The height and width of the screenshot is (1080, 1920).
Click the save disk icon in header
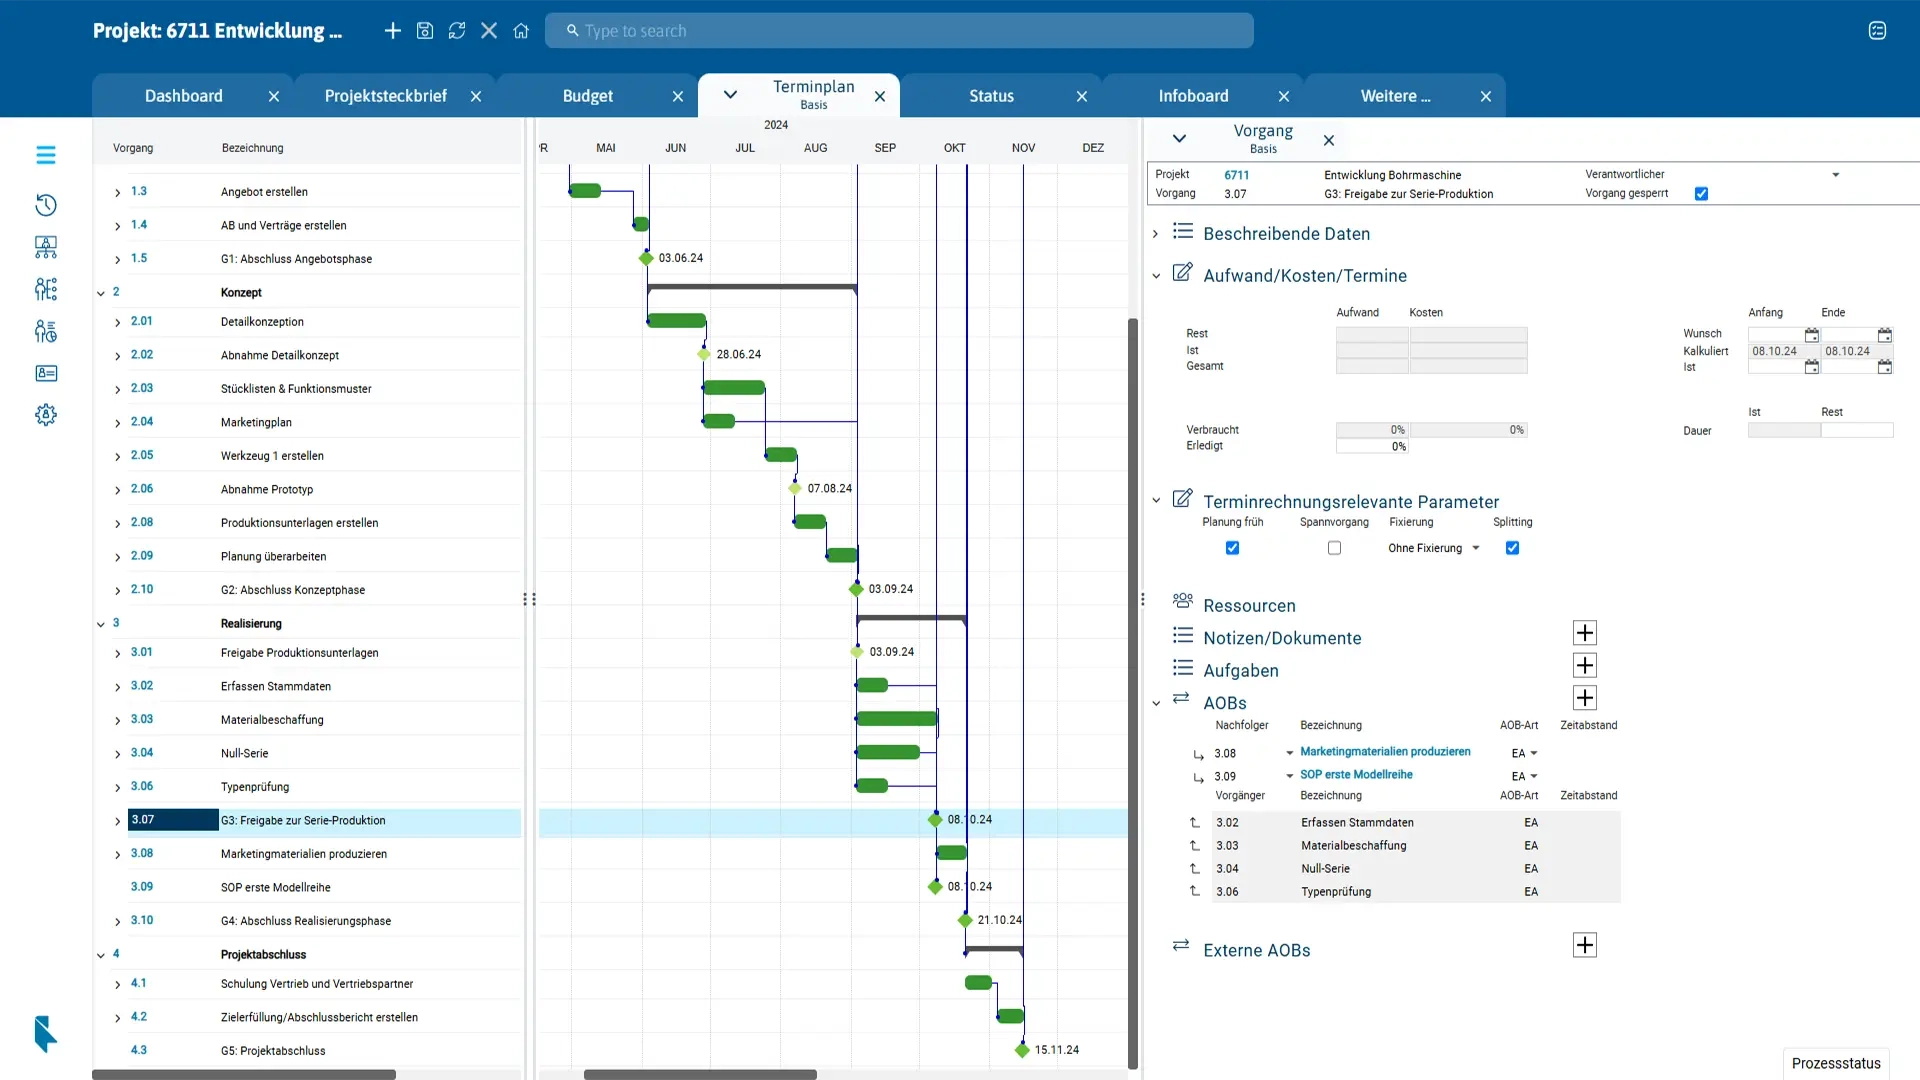[x=425, y=31]
